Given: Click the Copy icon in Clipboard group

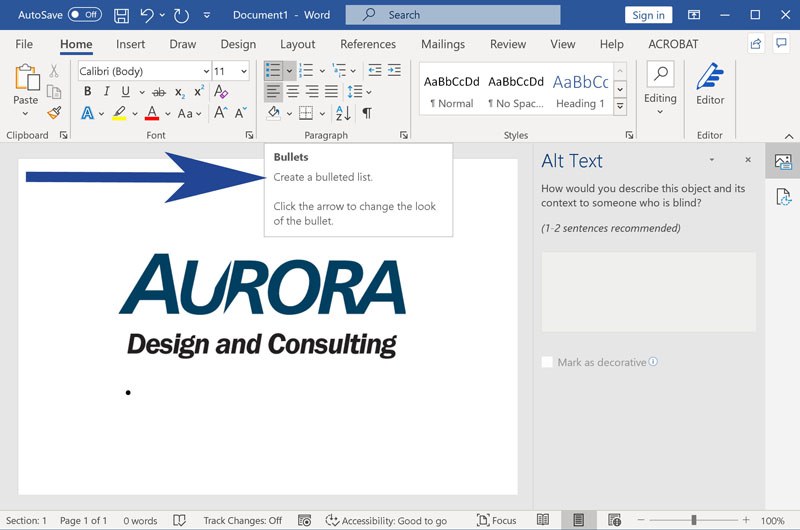Looking at the screenshot, I should click(x=54, y=92).
